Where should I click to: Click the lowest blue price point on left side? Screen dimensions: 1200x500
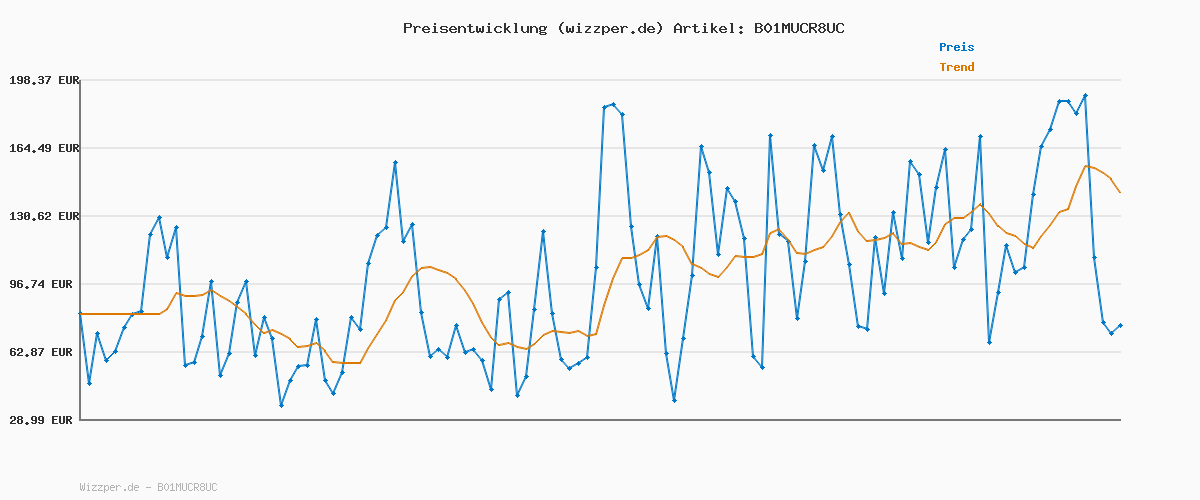pos(281,405)
